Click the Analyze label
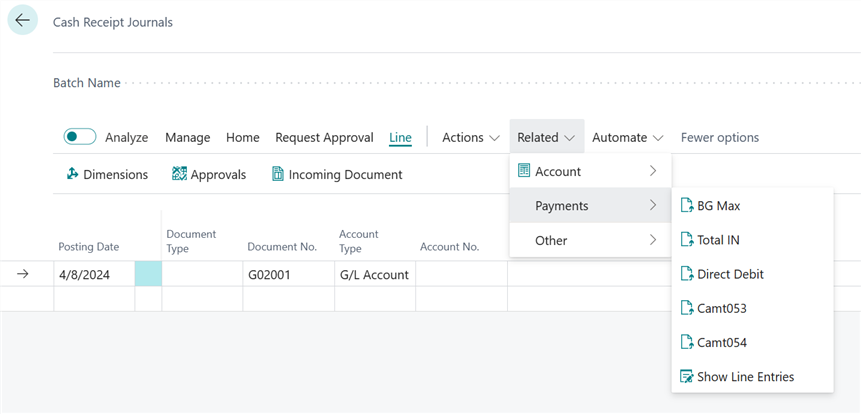 pos(127,137)
